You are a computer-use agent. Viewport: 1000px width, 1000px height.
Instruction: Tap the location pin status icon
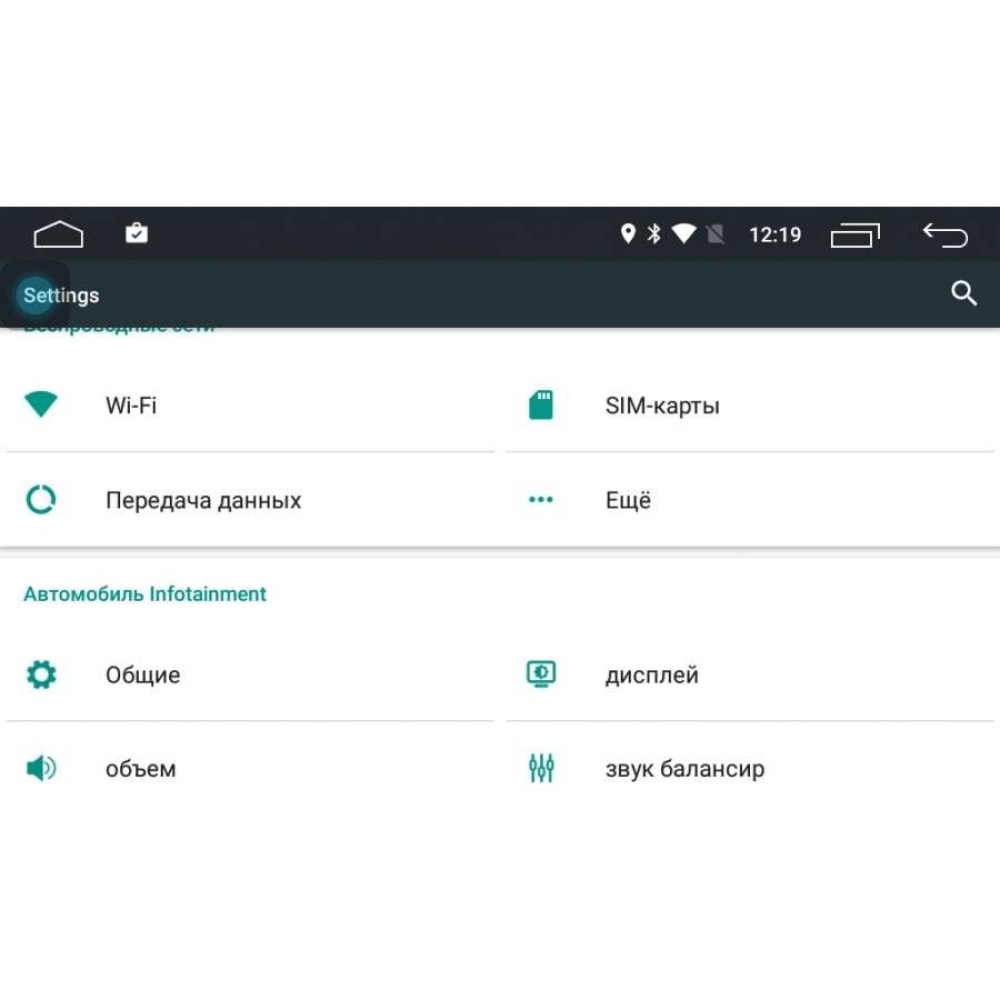628,233
